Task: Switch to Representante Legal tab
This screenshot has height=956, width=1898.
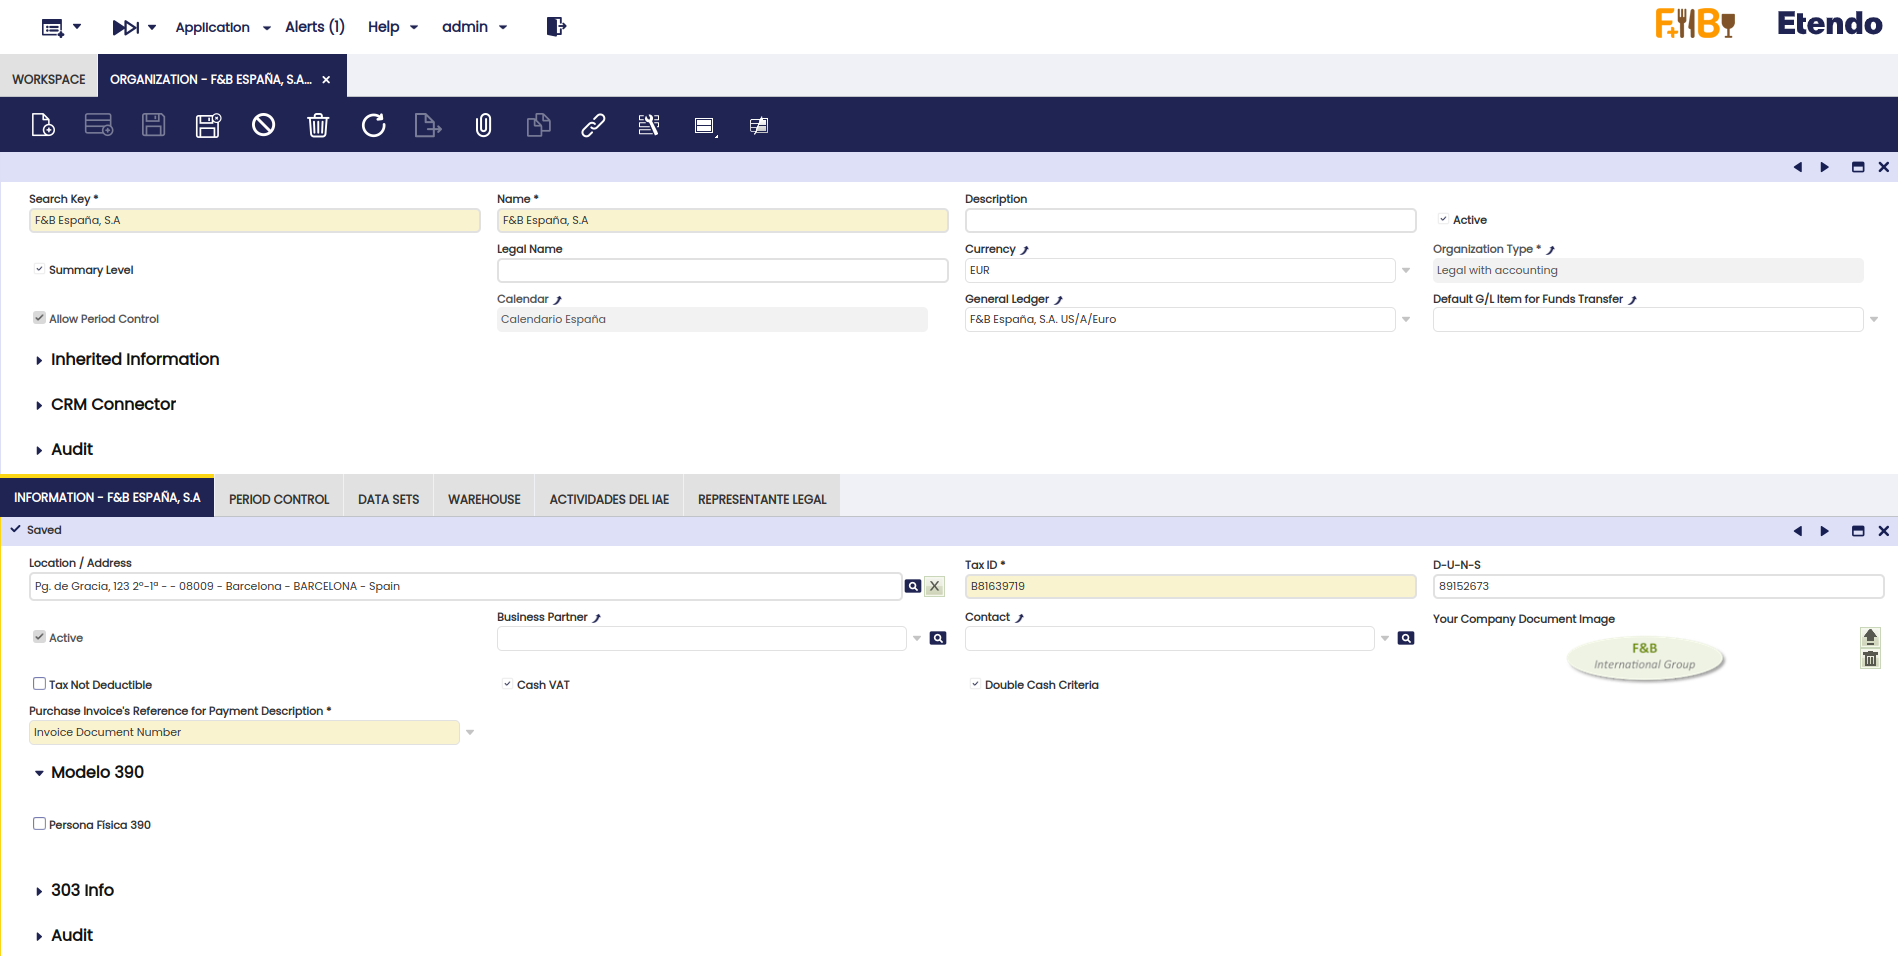Action: tap(762, 499)
